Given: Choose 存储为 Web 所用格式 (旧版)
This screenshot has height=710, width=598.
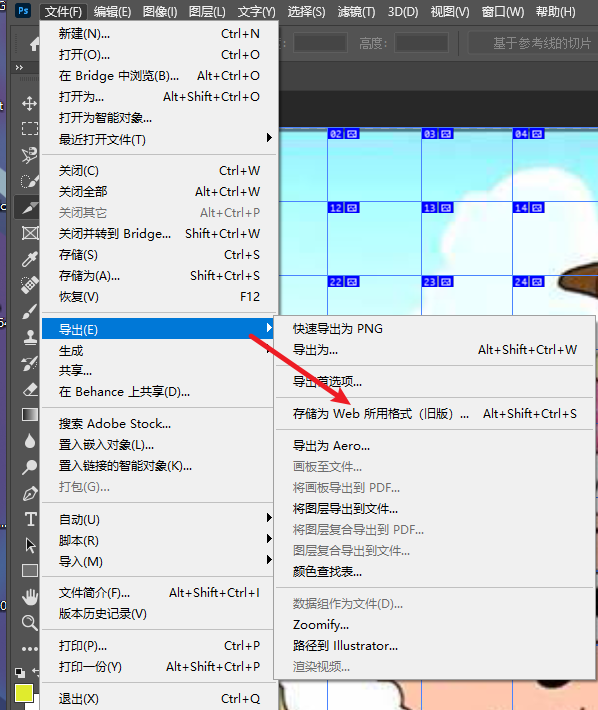Looking at the screenshot, I should coord(435,413).
